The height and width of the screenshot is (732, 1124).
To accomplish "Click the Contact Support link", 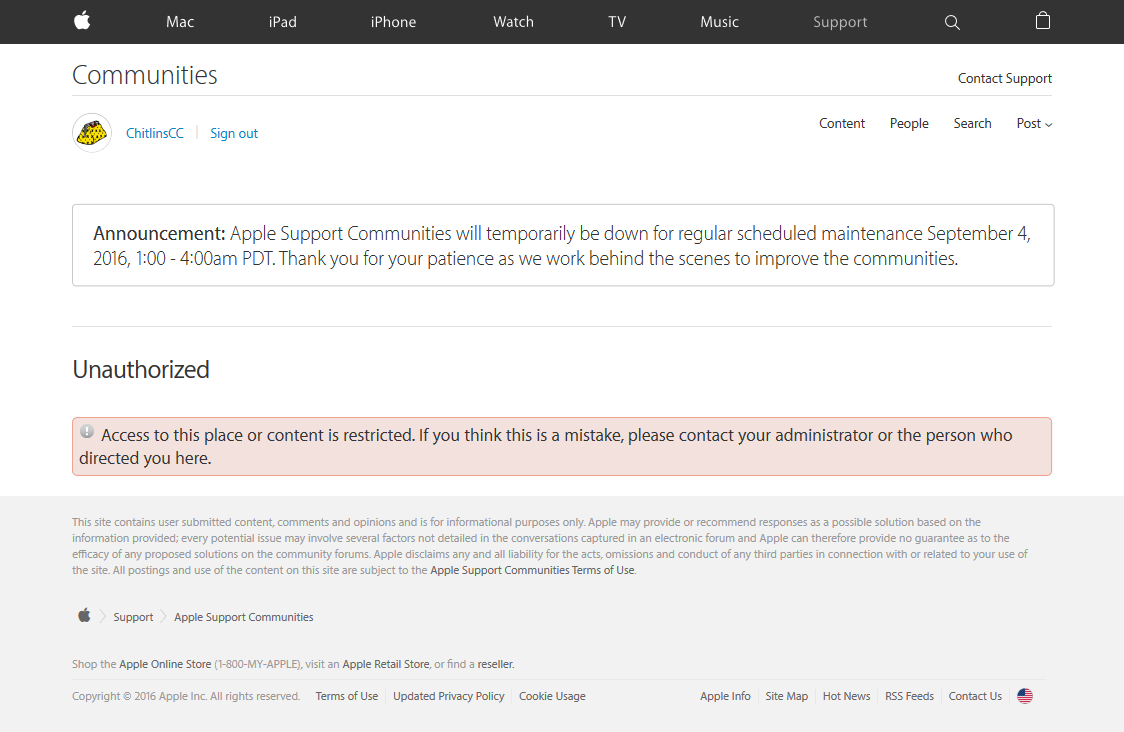I will click(1004, 78).
